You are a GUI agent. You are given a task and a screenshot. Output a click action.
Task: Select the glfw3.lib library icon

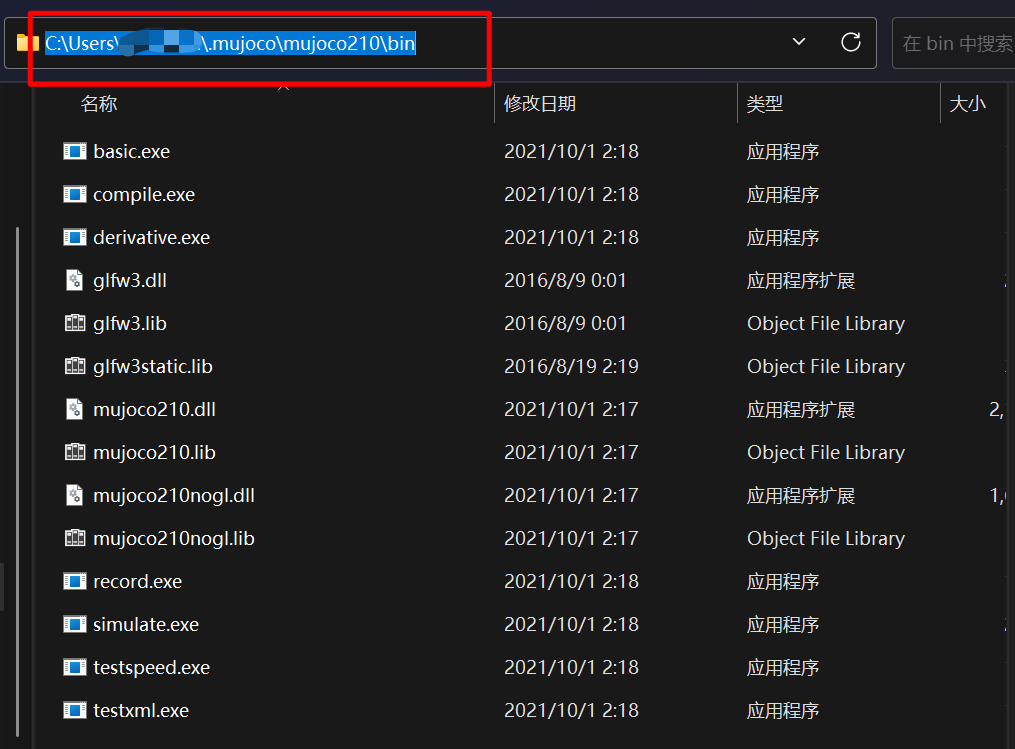click(74, 323)
